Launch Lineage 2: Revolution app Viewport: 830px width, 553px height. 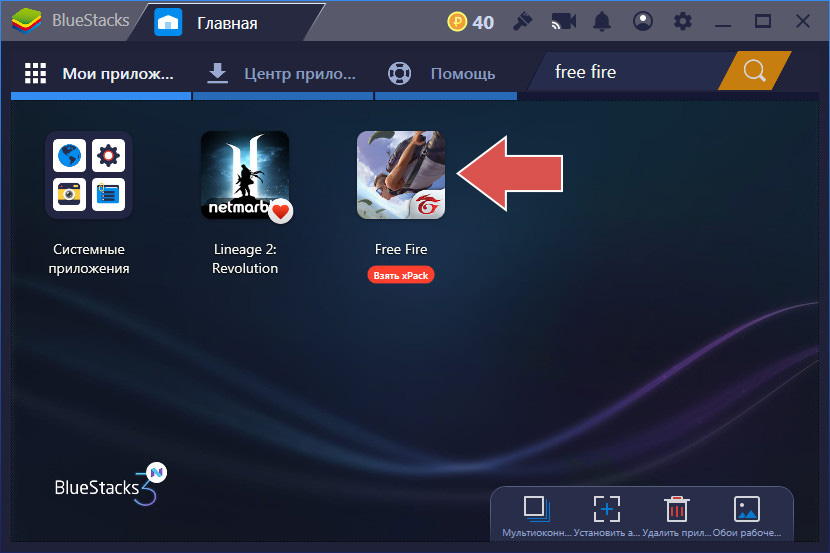tap(245, 175)
